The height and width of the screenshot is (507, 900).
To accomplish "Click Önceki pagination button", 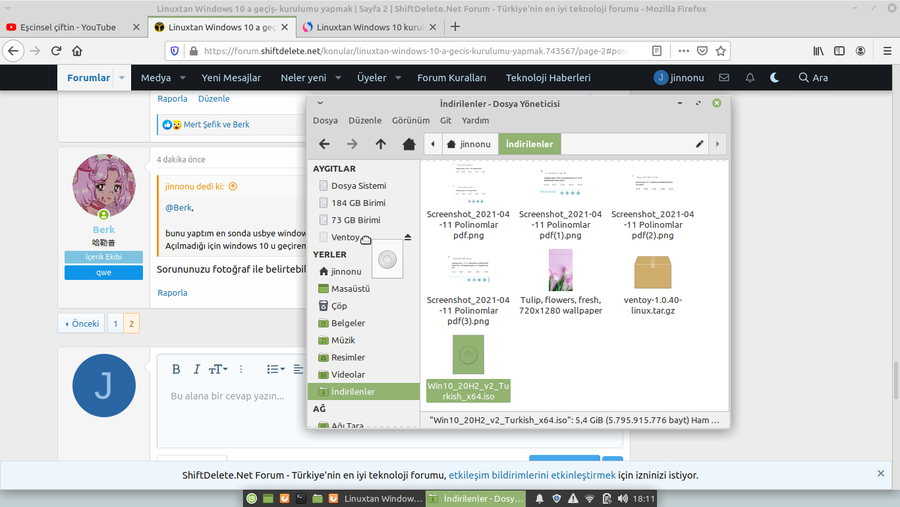I will point(82,324).
